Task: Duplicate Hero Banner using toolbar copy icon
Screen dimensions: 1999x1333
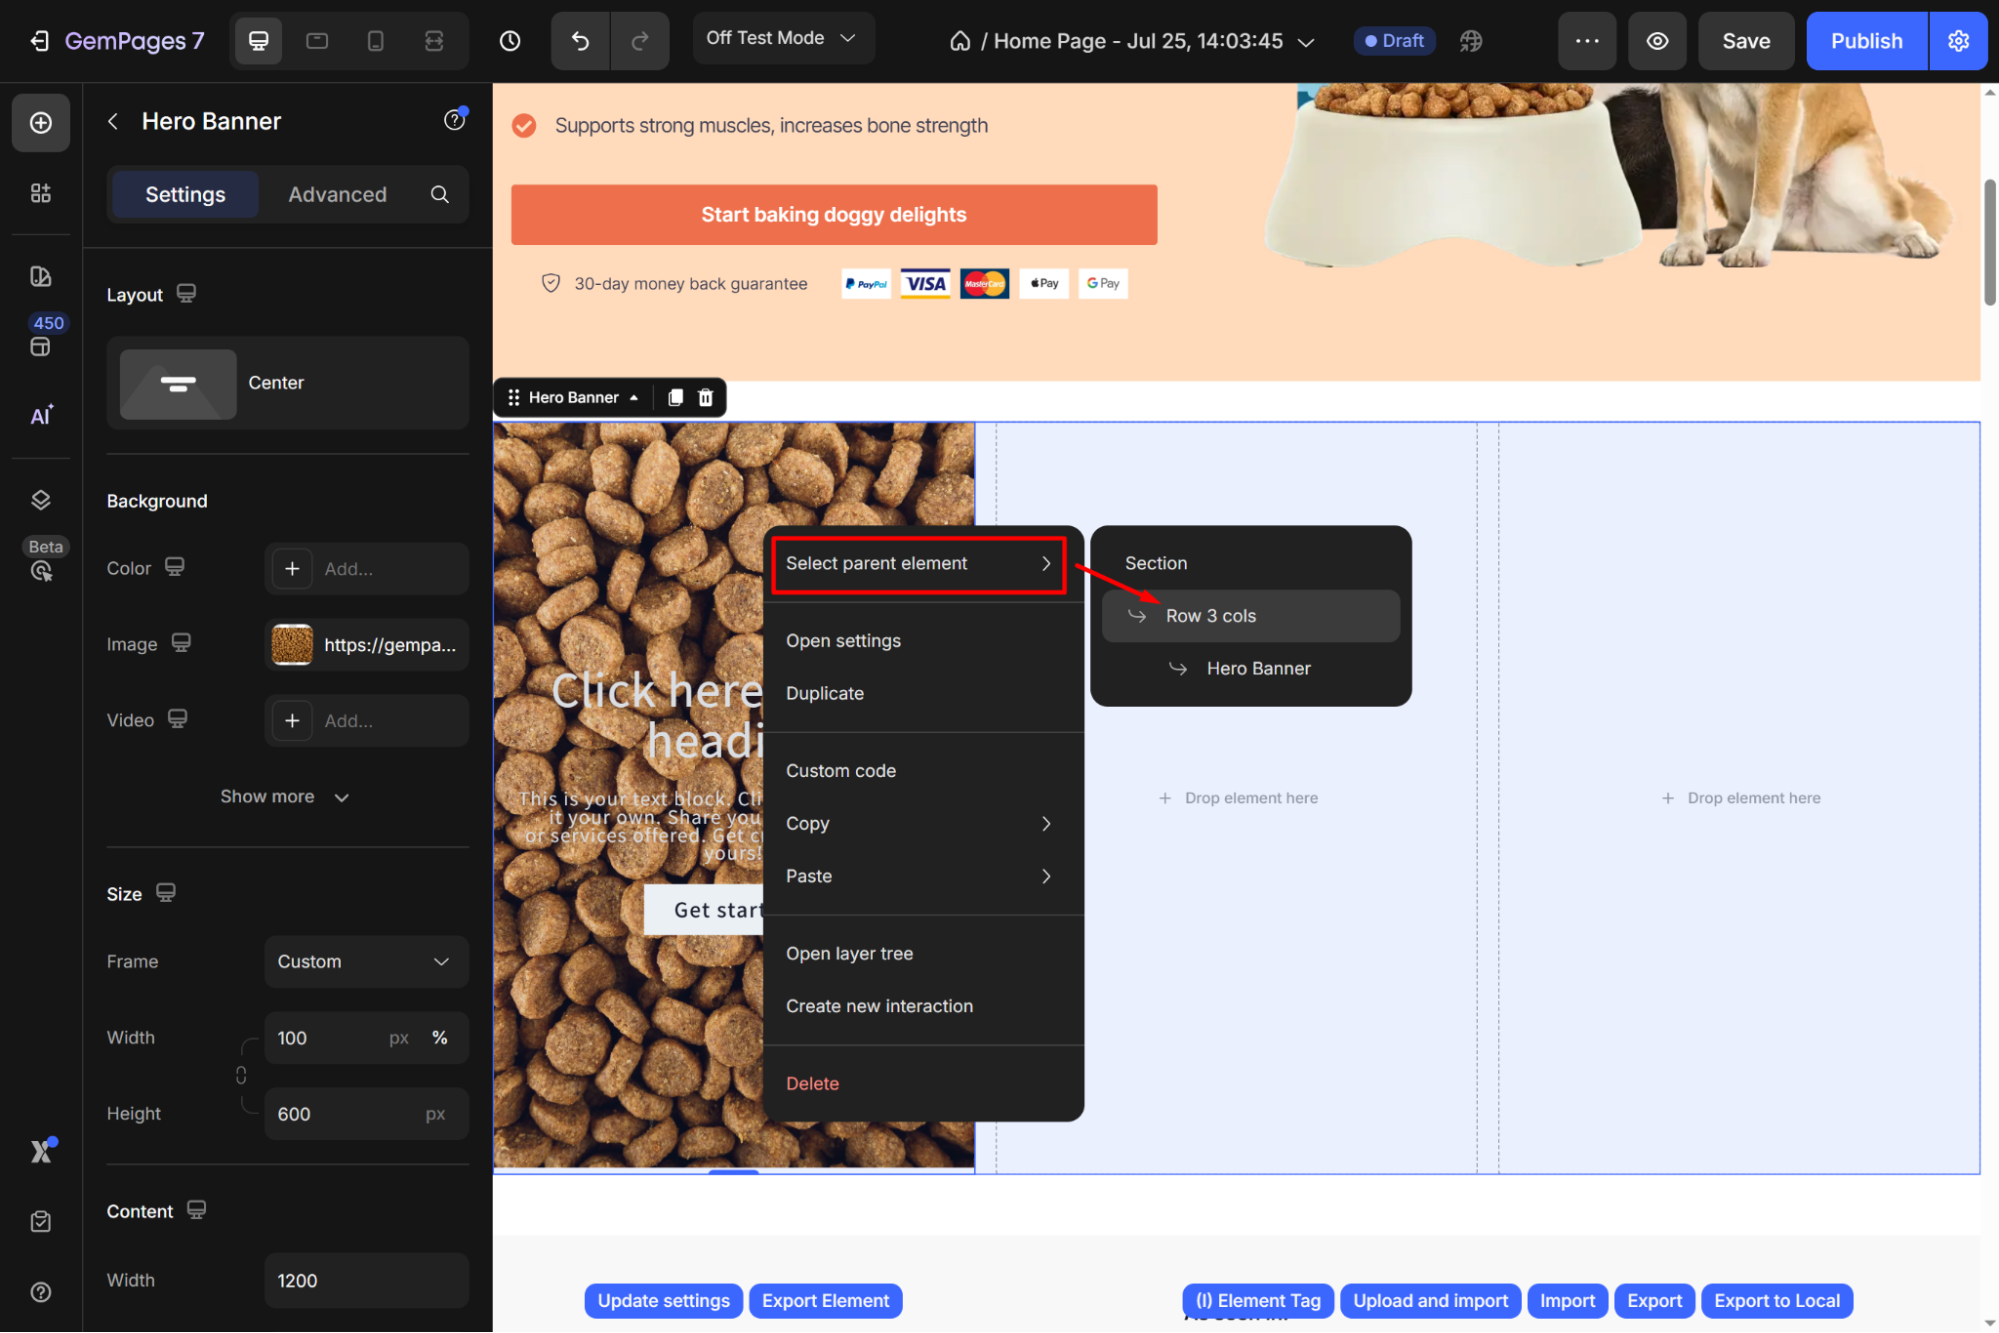Action: (x=675, y=398)
